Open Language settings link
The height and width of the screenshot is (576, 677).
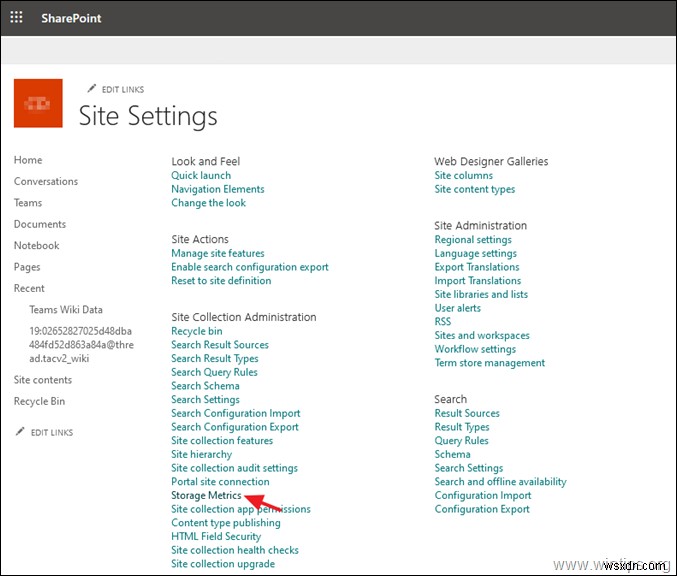(476, 253)
